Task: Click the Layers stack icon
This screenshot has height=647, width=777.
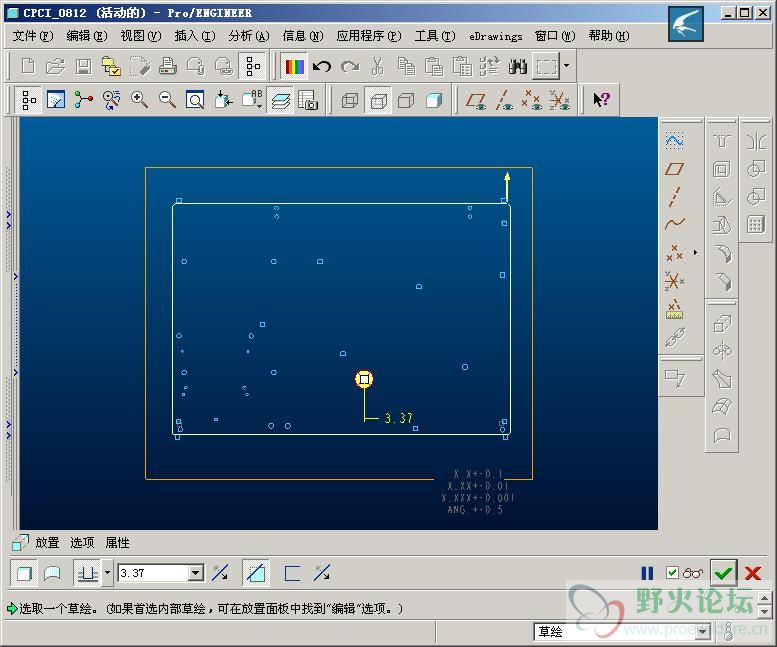Action: point(281,100)
